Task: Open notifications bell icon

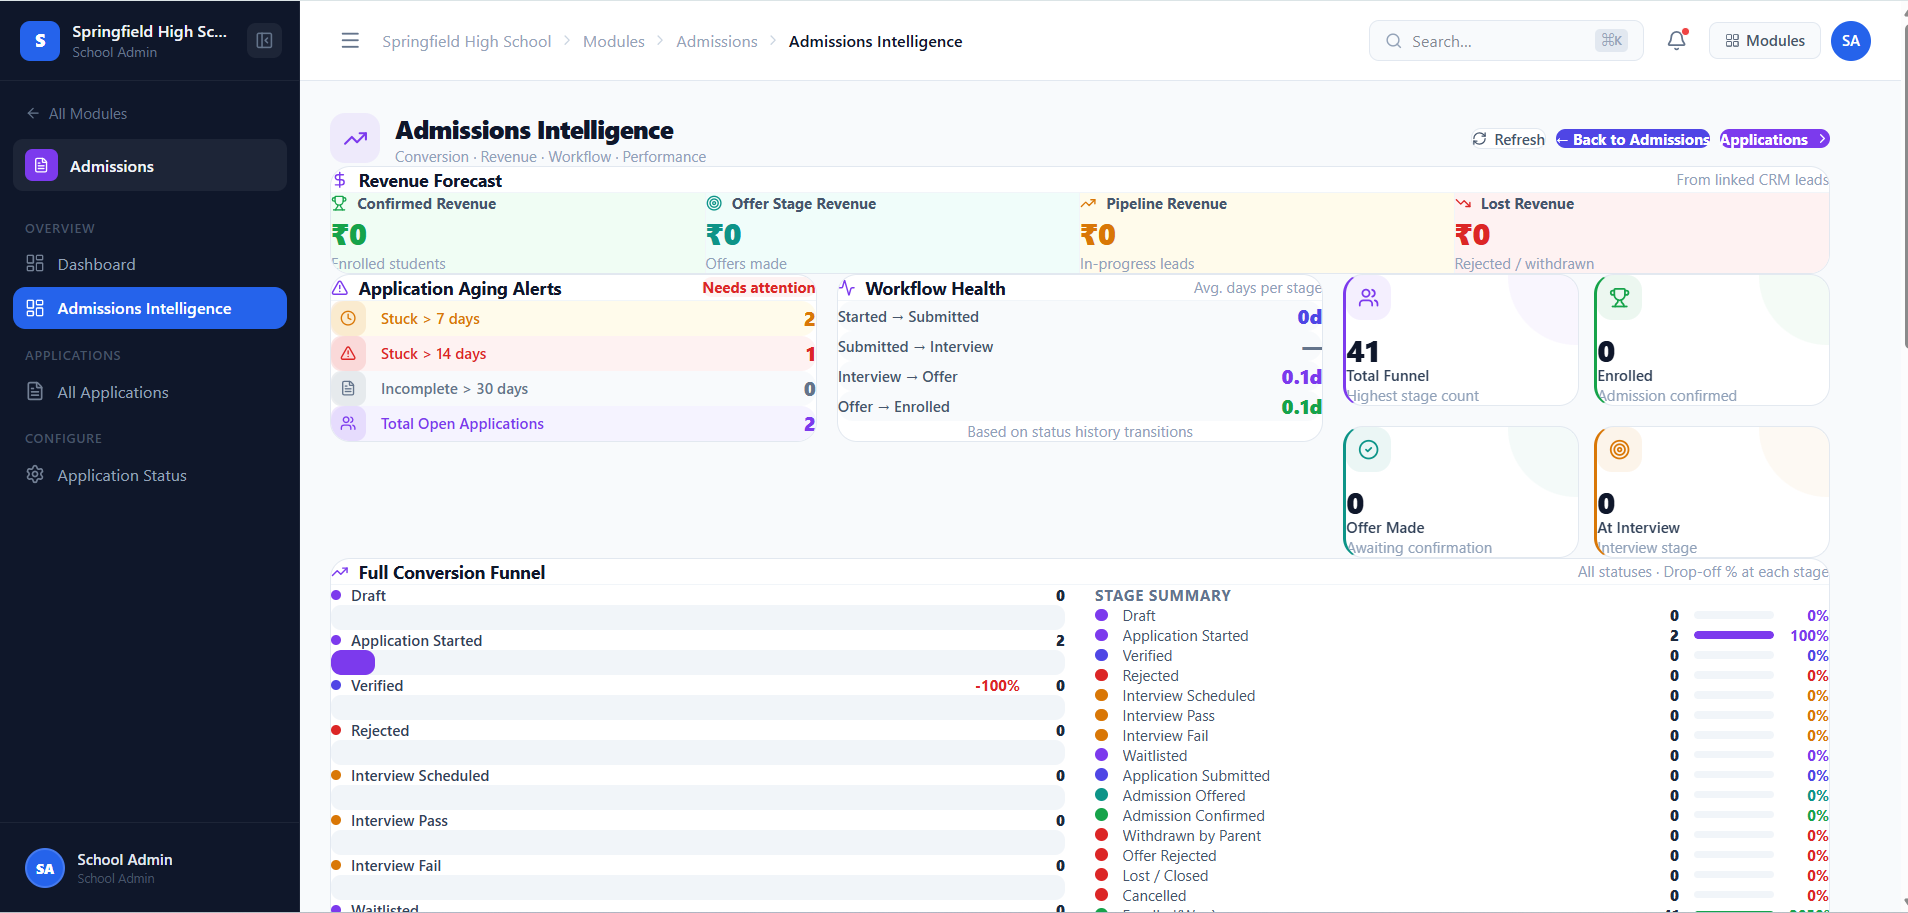Action: coord(1677,41)
